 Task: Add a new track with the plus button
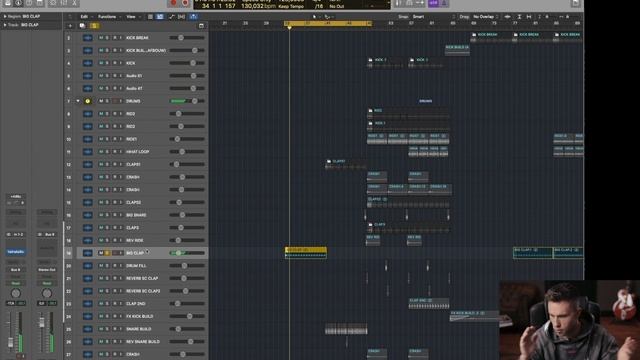(70, 26)
